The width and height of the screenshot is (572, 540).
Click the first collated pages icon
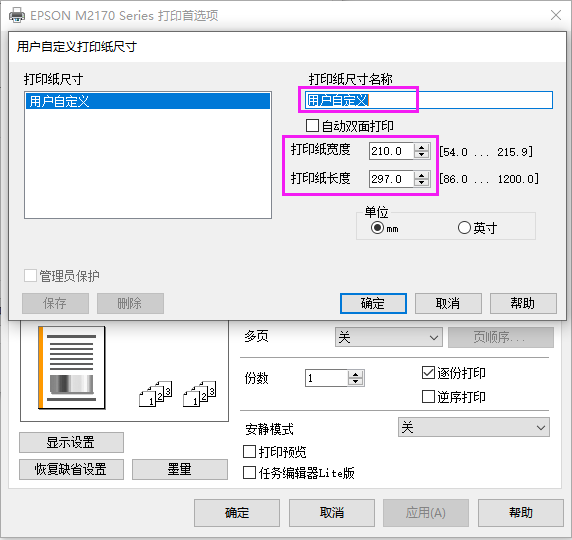click(x=155, y=394)
